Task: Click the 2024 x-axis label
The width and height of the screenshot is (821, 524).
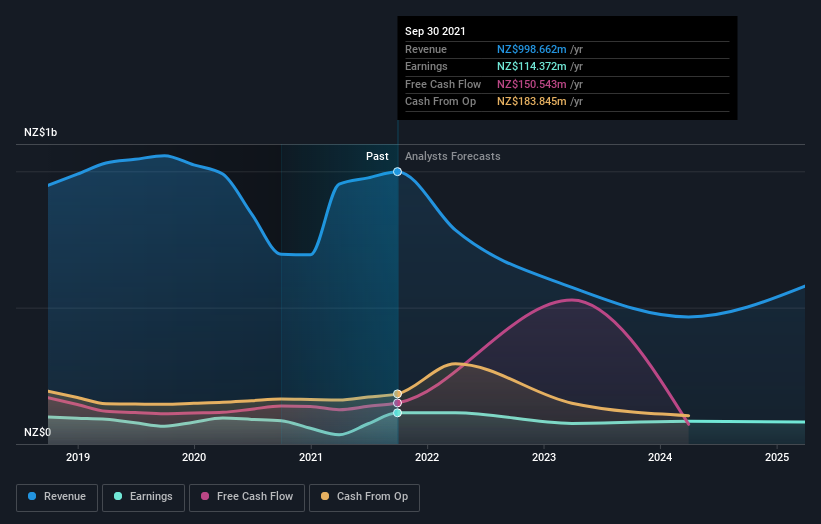Action: (x=660, y=457)
